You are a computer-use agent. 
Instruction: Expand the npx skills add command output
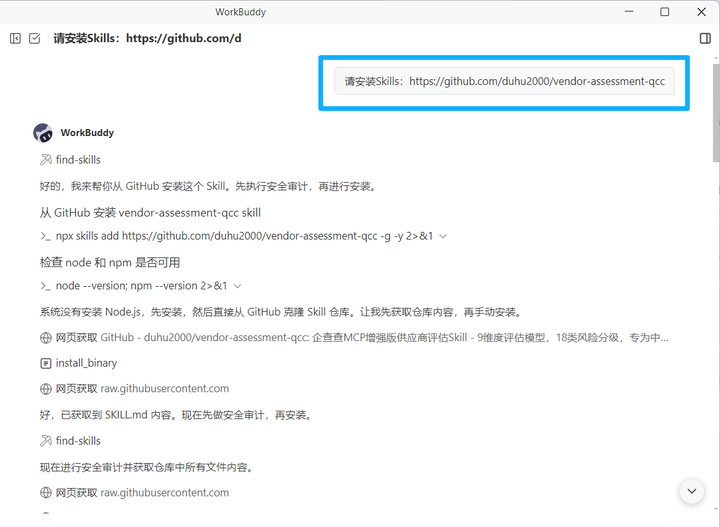(443, 236)
